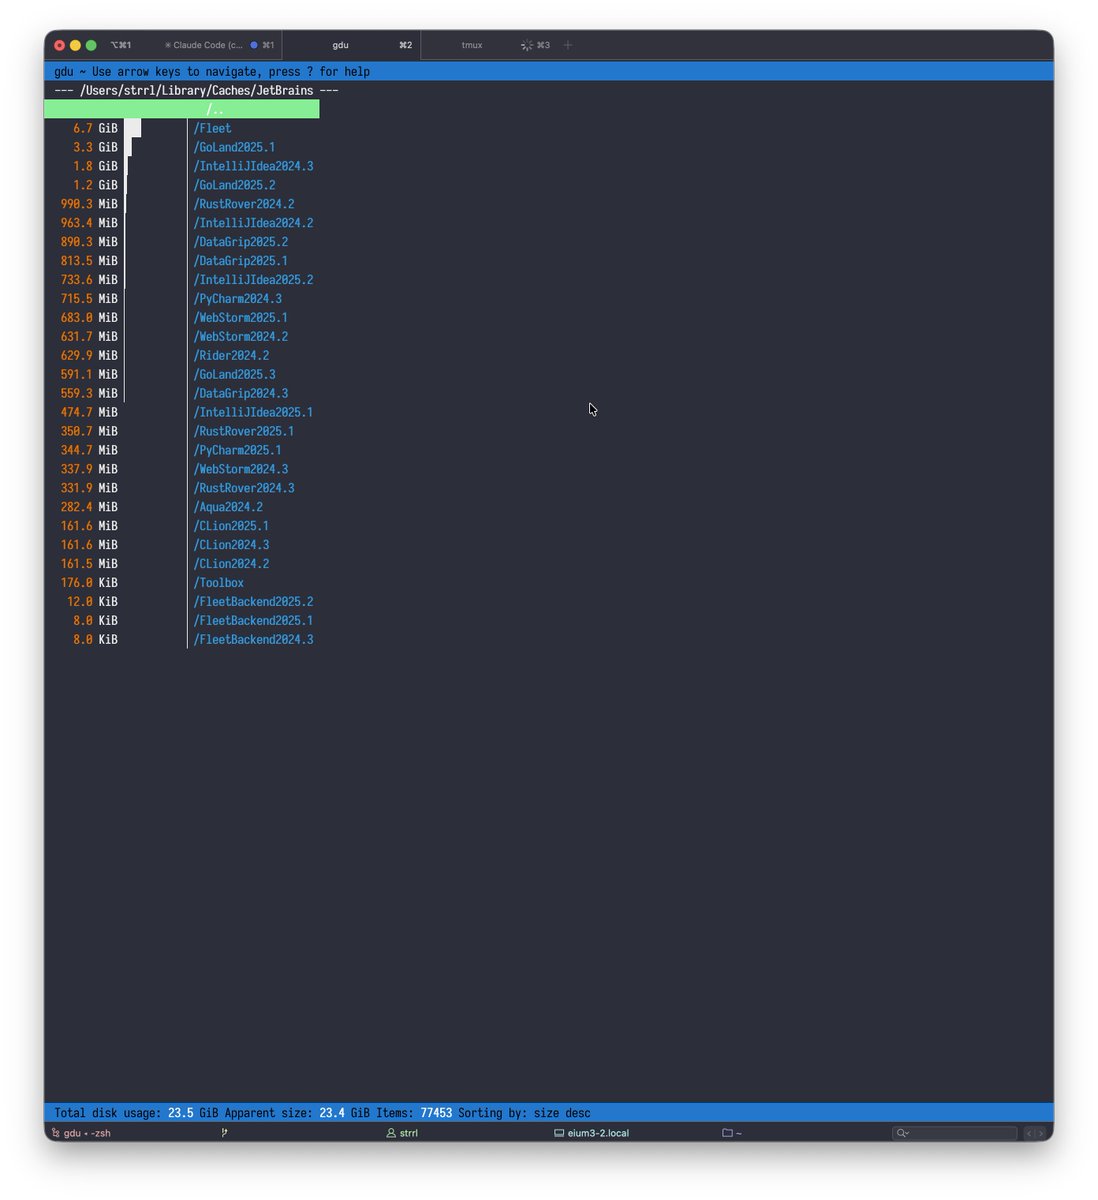Open the /DataGrip2025.1 folder
This screenshot has height=1200, width=1098.
click(x=241, y=261)
